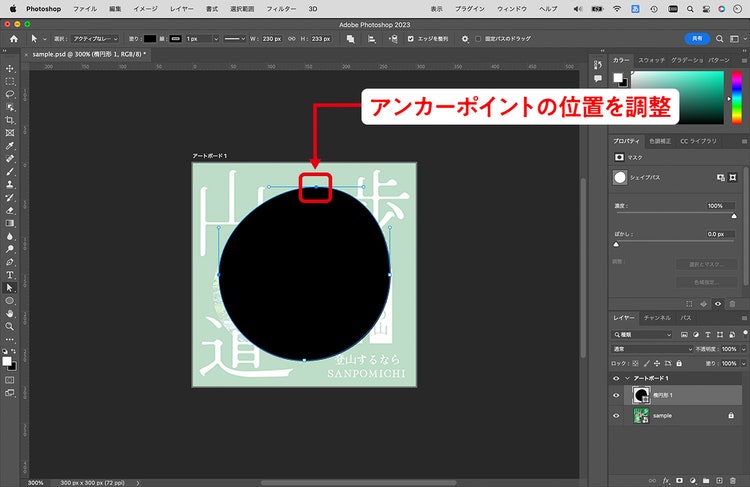
Task: Open the 選択 アクティブなレイヤー dropdown
Action: pyautogui.click(x=95, y=39)
